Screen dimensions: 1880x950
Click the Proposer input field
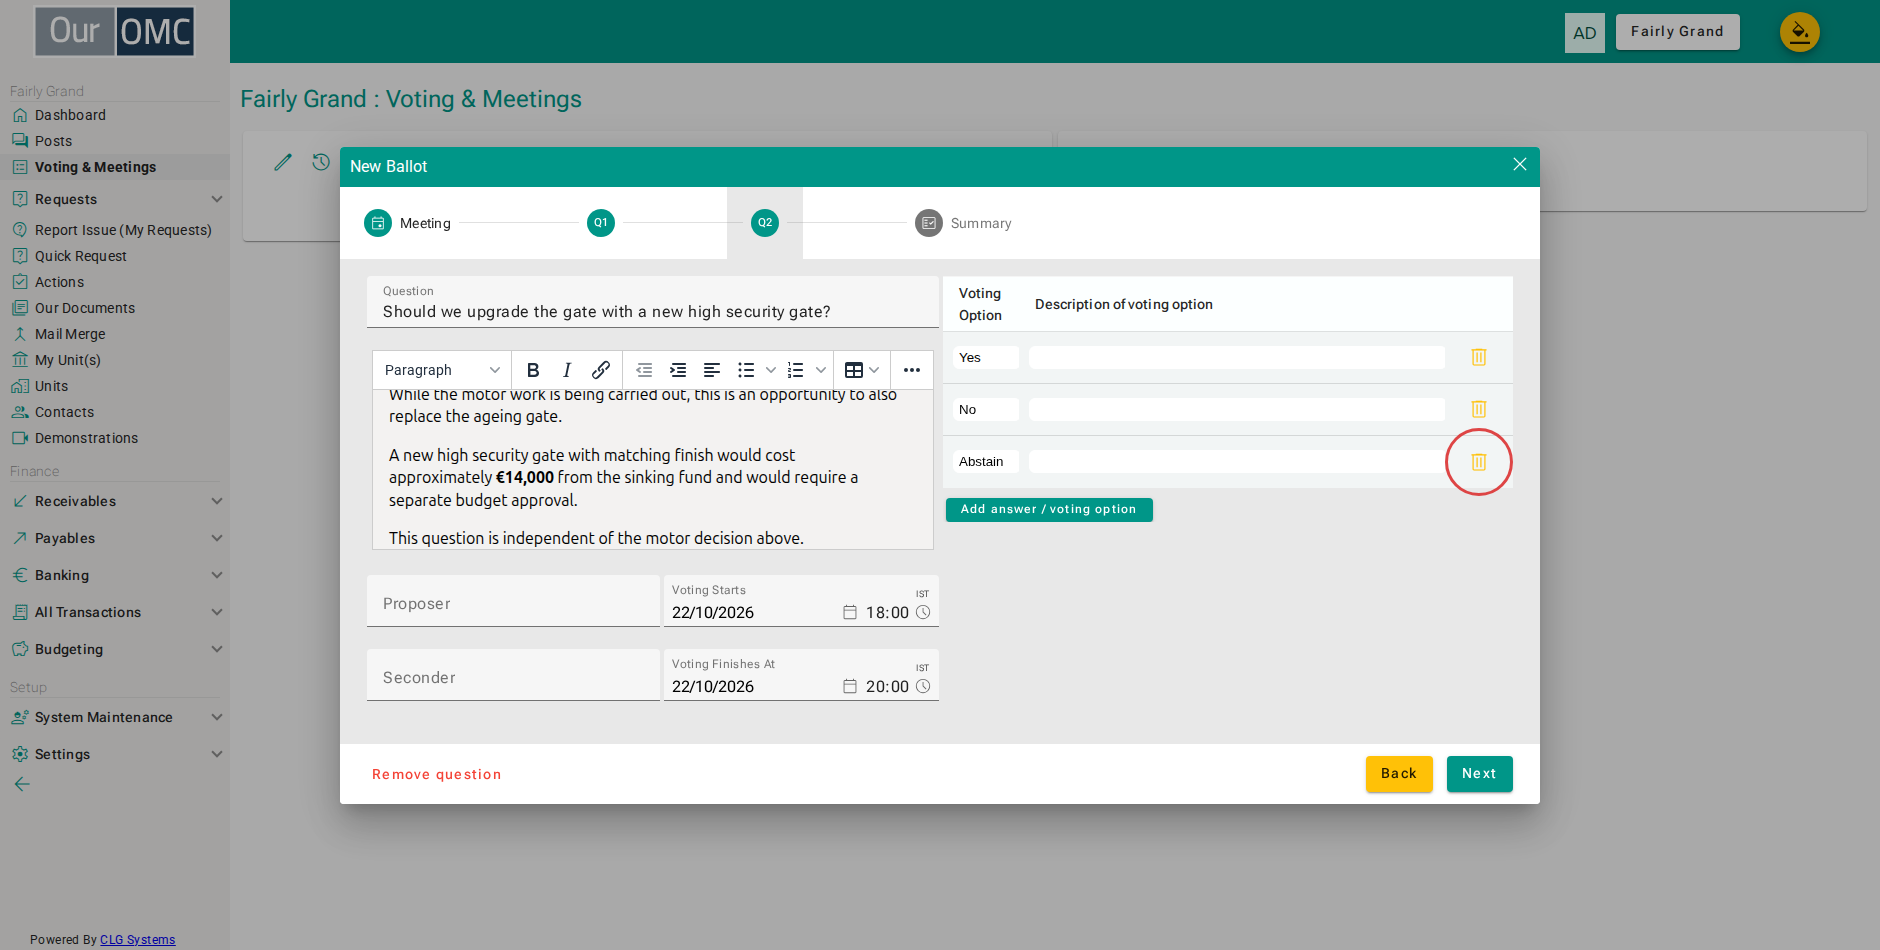(513, 601)
